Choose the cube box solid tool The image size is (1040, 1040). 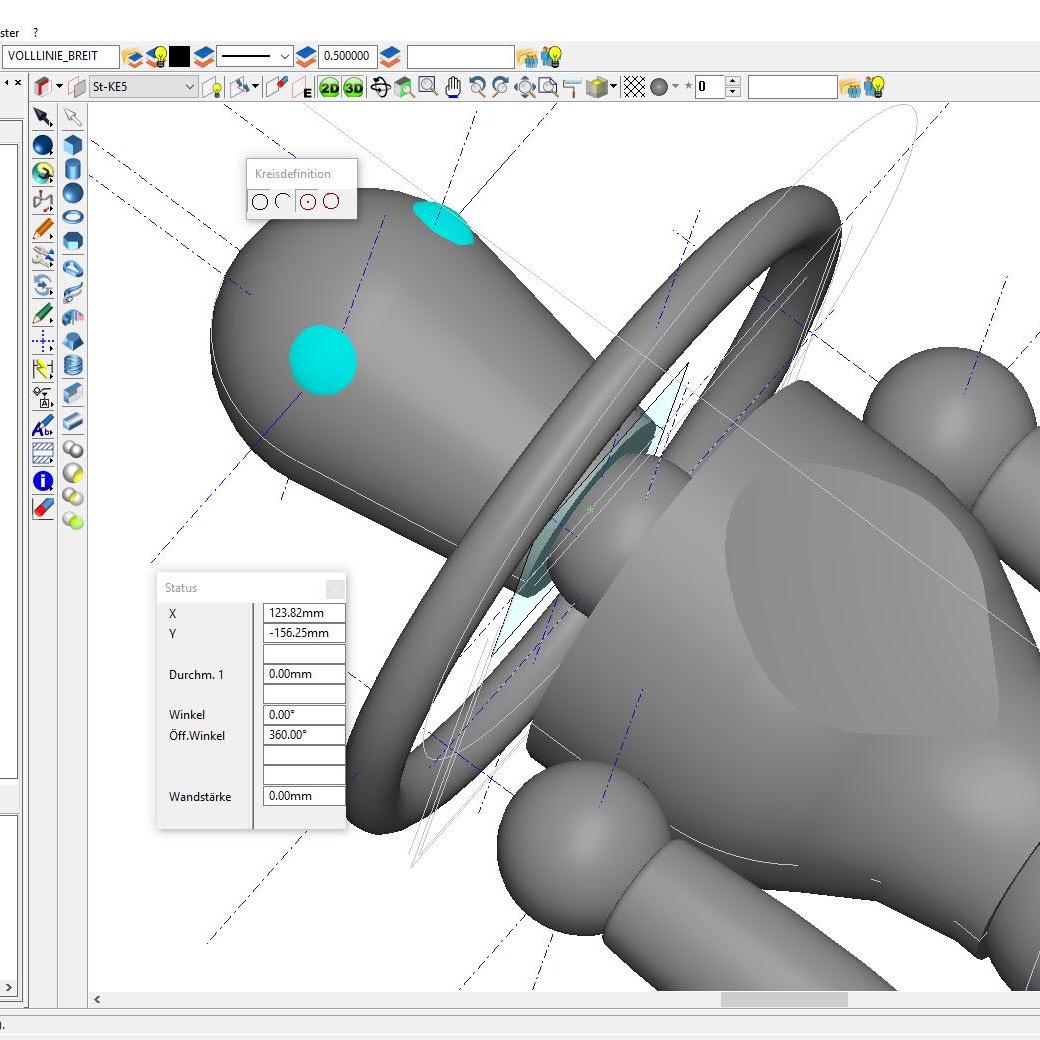click(73, 144)
